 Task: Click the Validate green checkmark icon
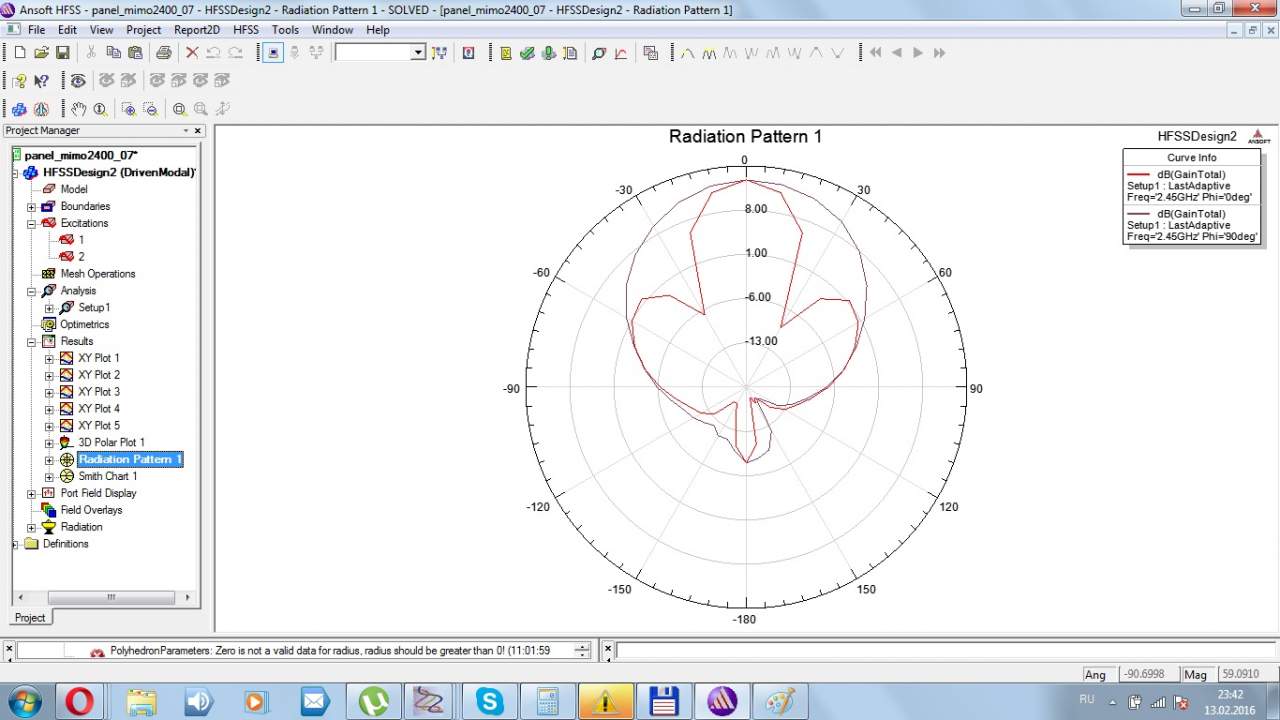click(x=527, y=53)
